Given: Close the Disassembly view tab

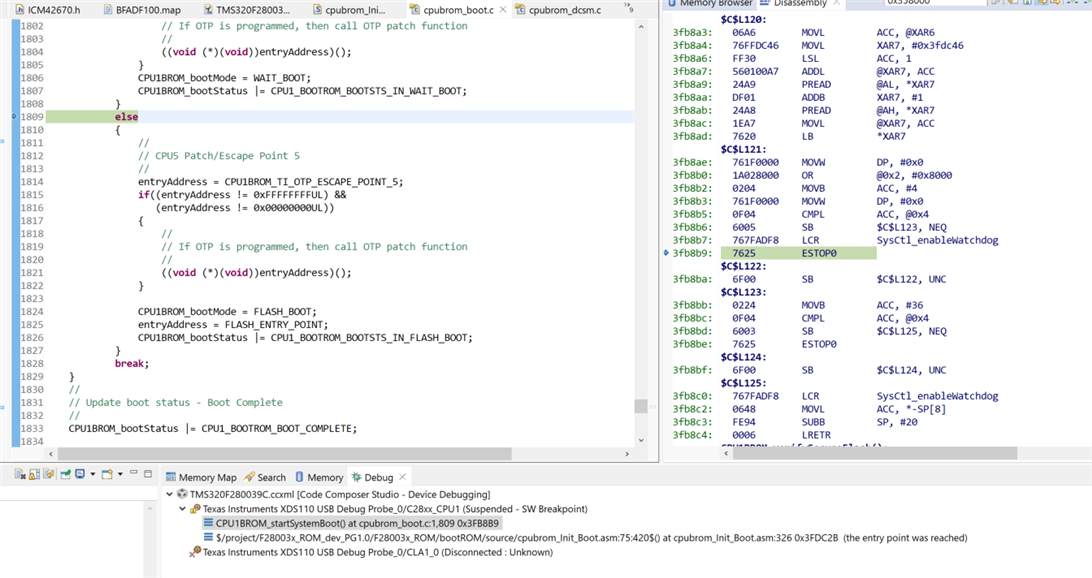Looking at the screenshot, I should 836,3.
